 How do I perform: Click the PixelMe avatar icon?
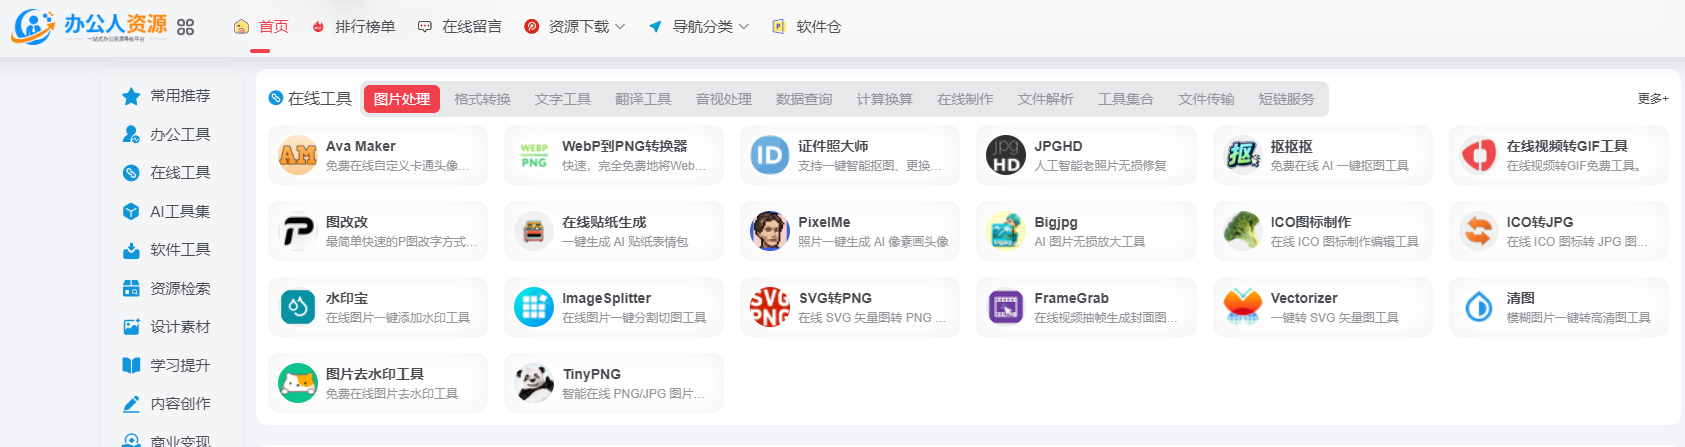coord(770,231)
